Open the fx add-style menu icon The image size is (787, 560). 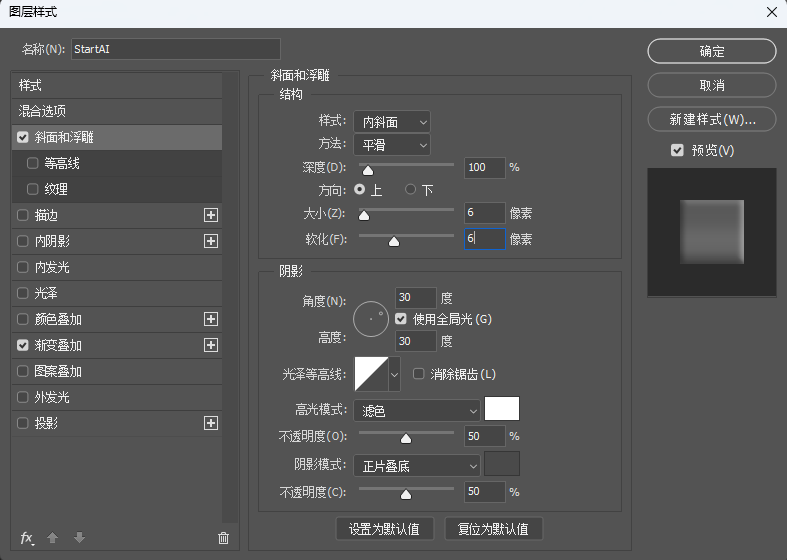coord(27,538)
